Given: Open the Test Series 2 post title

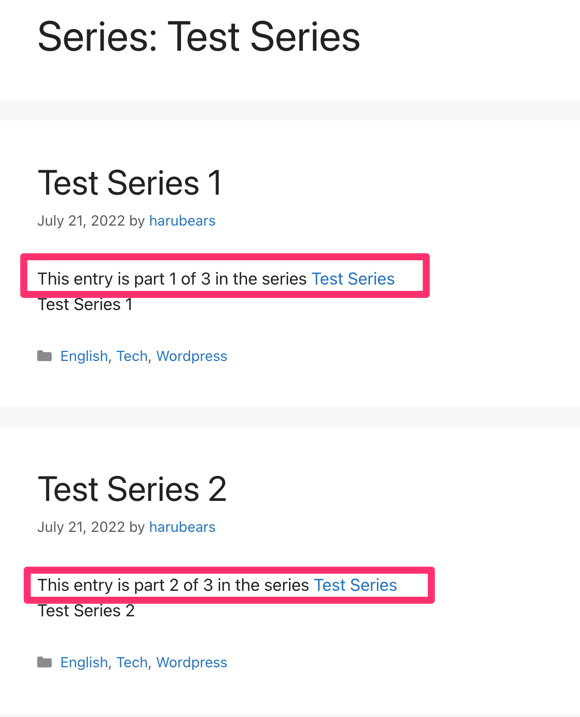Looking at the screenshot, I should coord(132,489).
